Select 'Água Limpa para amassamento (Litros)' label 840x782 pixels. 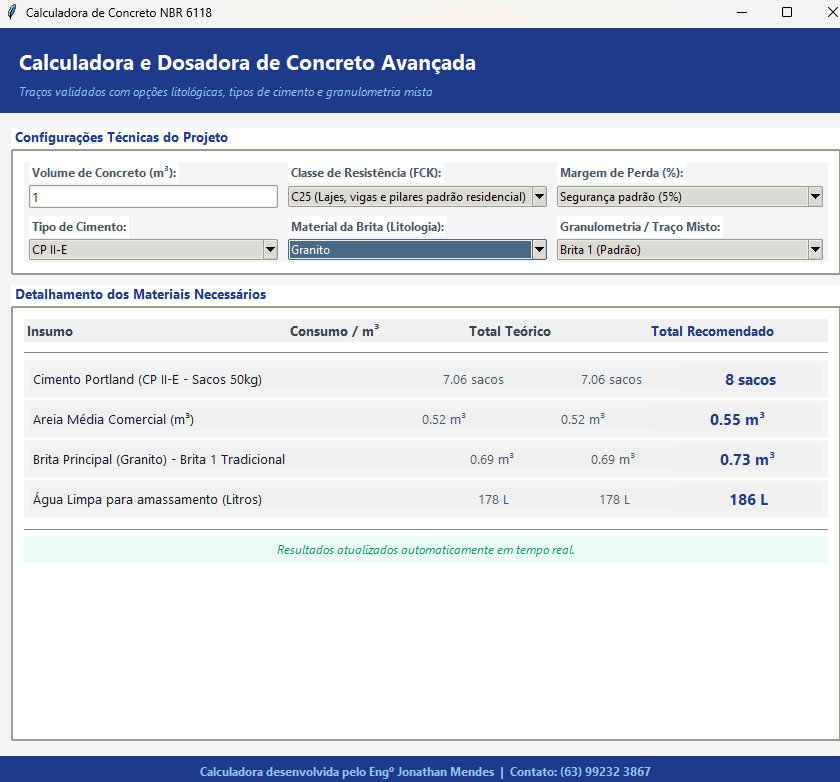(x=147, y=500)
